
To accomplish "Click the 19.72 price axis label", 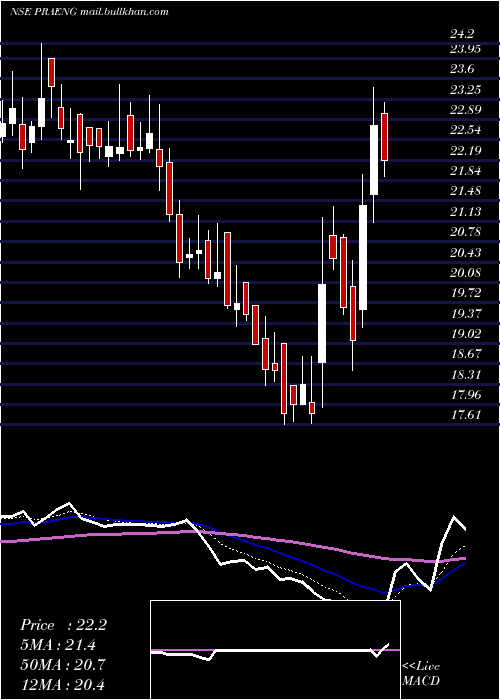I will click(465, 293).
